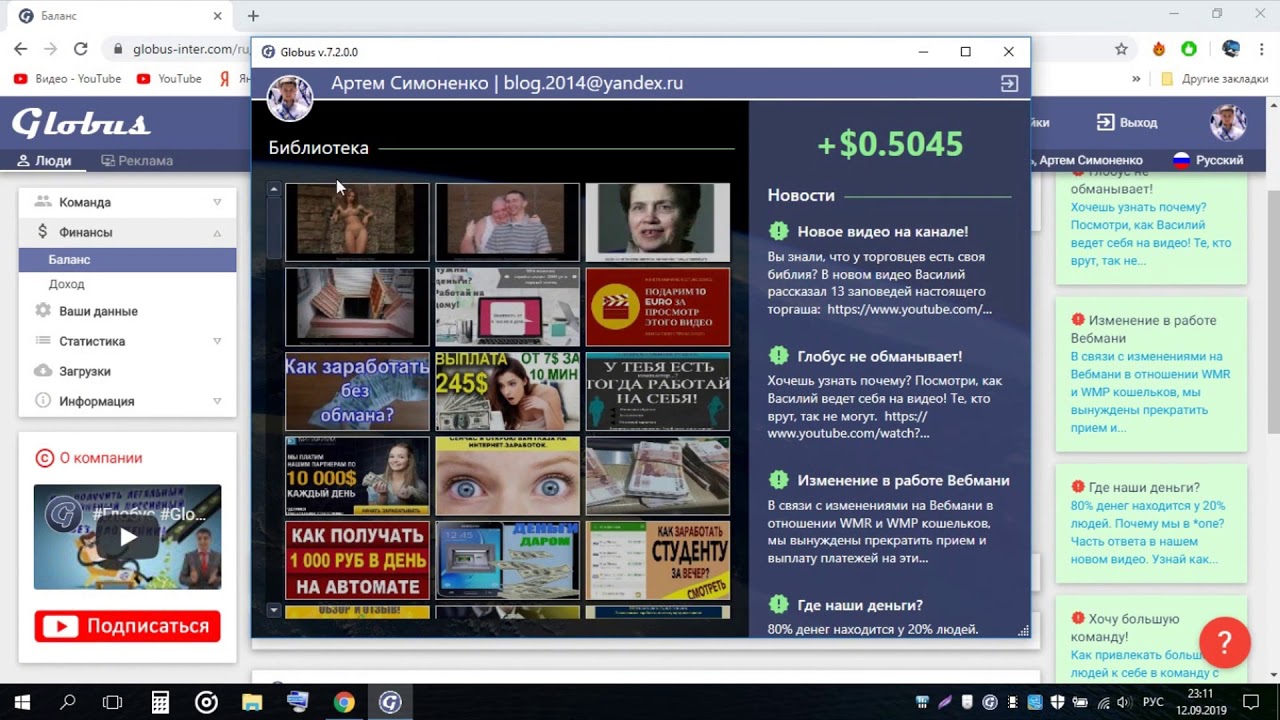Open the Видео - YouTube bookmark

coord(67,78)
